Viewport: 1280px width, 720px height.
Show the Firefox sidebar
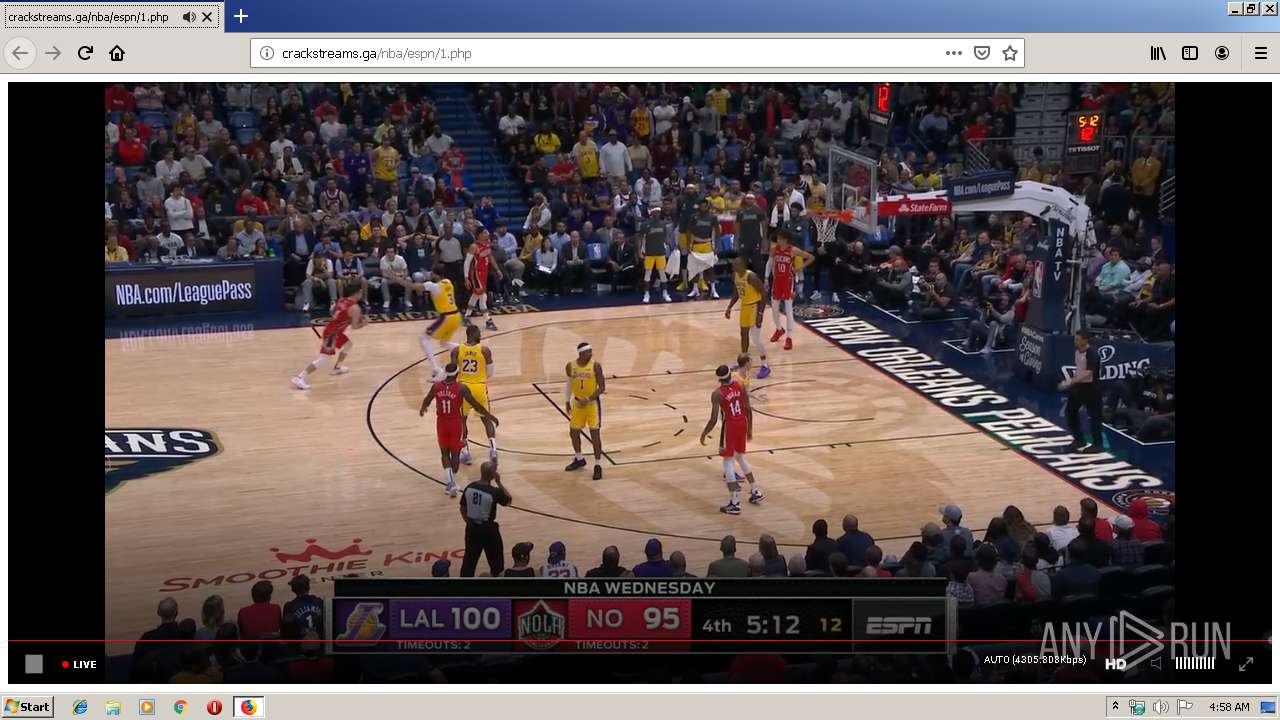pos(1190,53)
